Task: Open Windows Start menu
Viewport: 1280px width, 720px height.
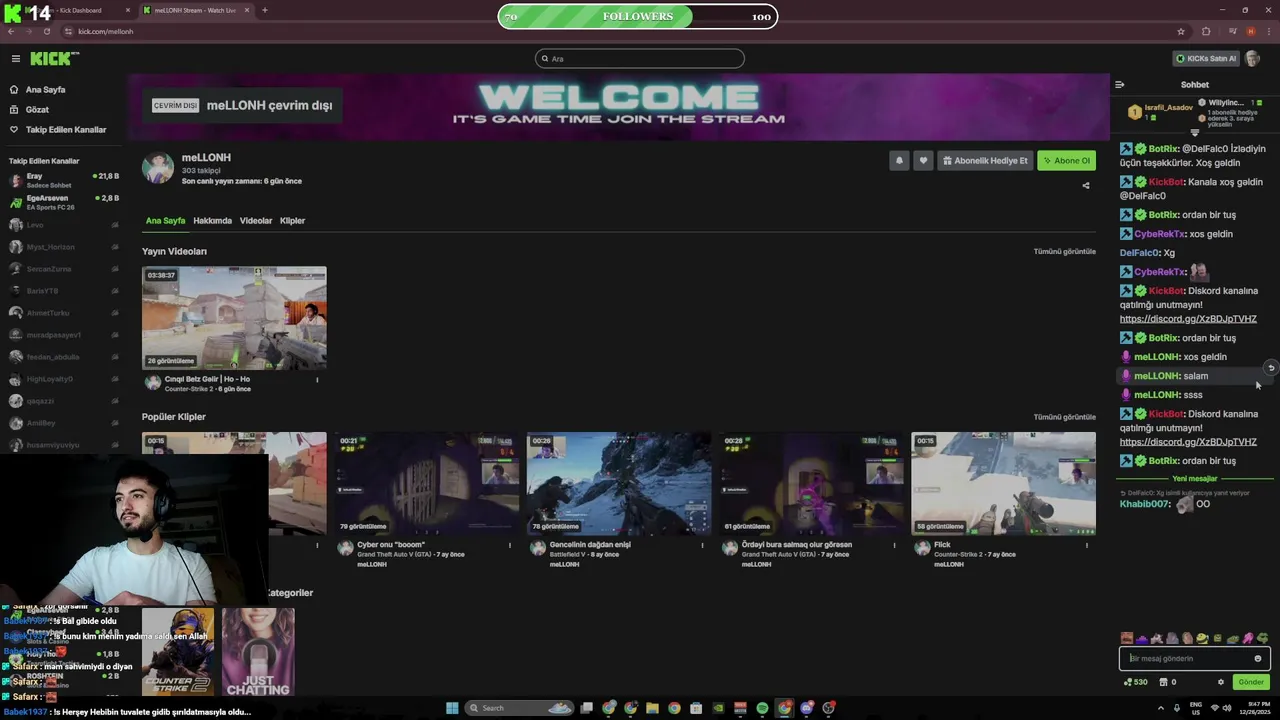Action: pos(452,708)
